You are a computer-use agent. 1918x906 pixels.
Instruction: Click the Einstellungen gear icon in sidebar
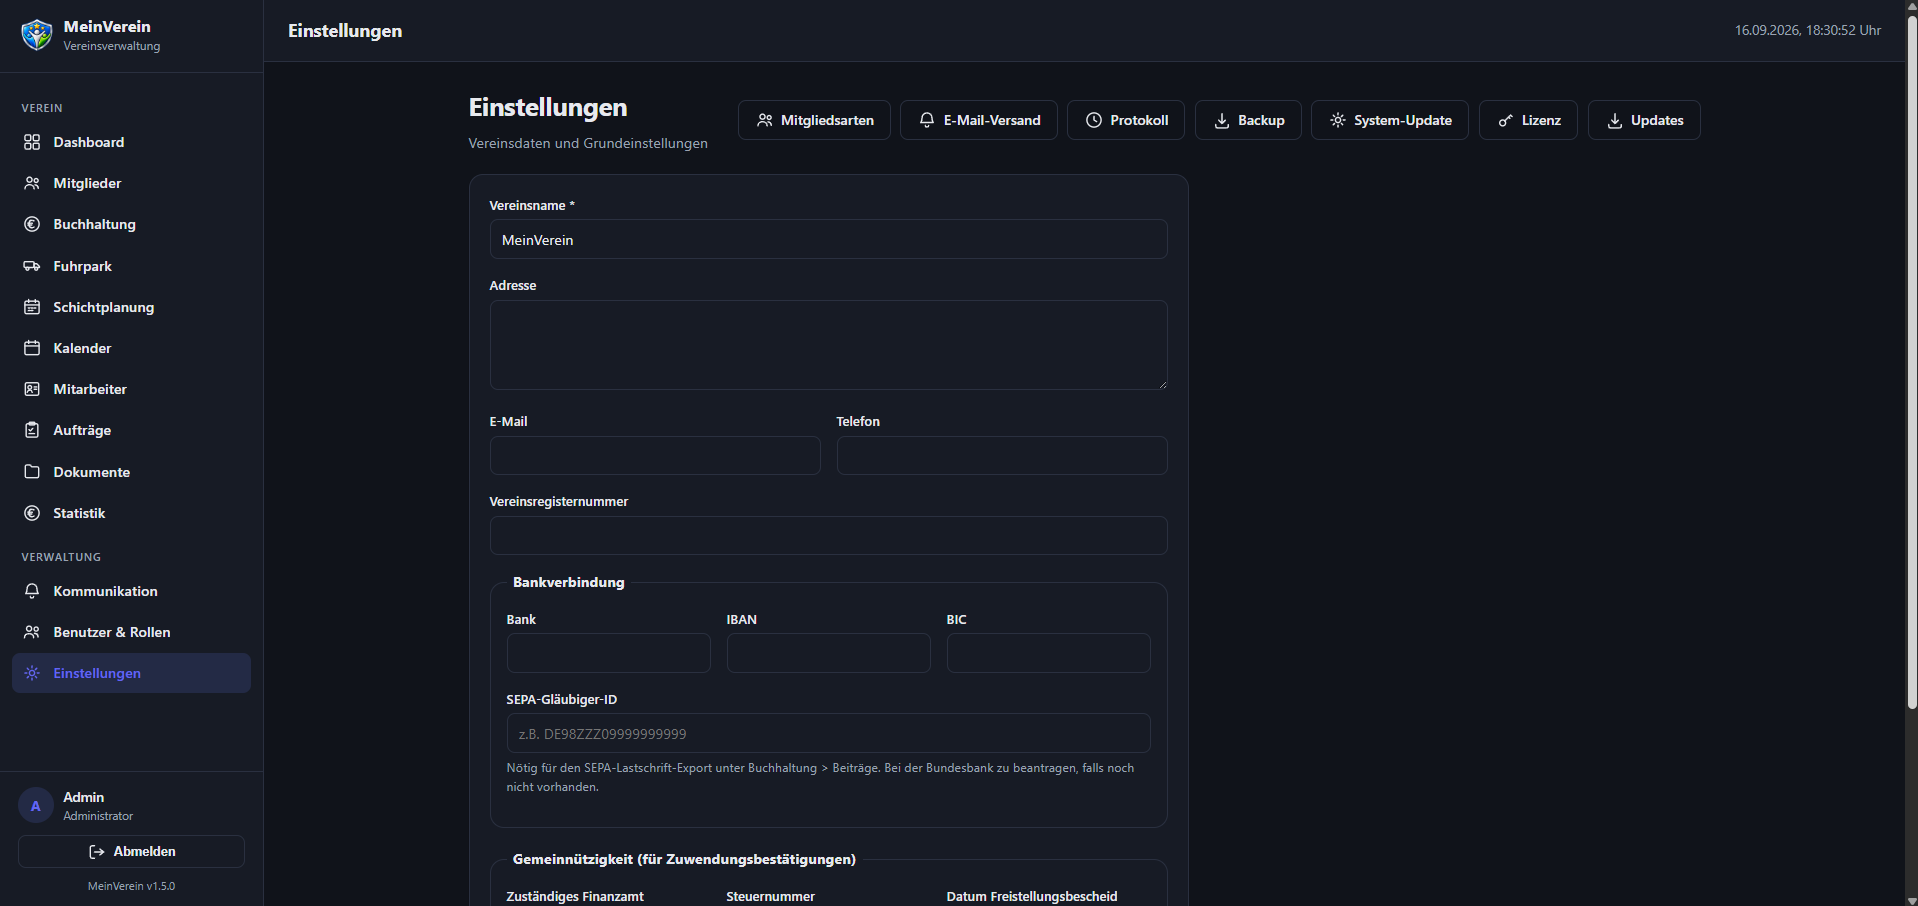coord(32,673)
